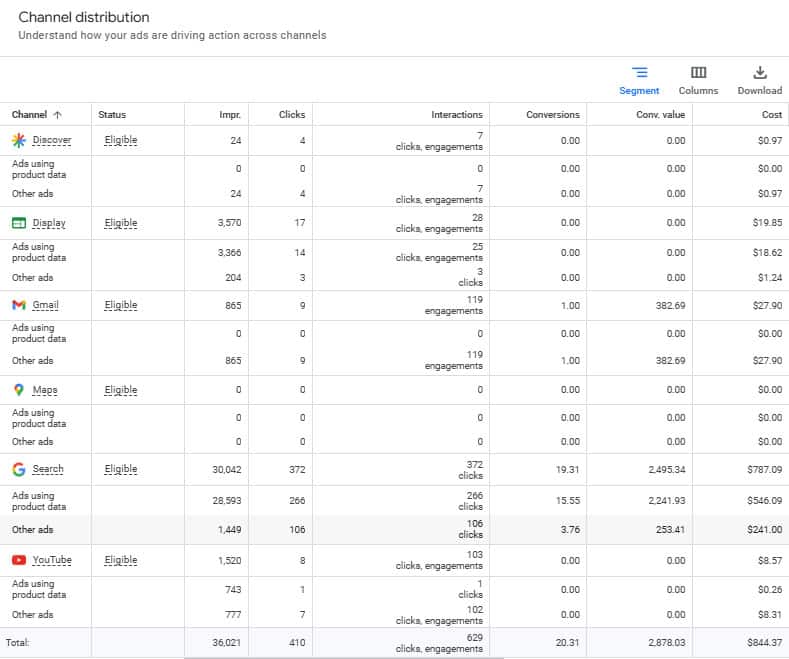The height and width of the screenshot is (659, 789).
Task: Open the YouTube channel link
Action: [52, 560]
